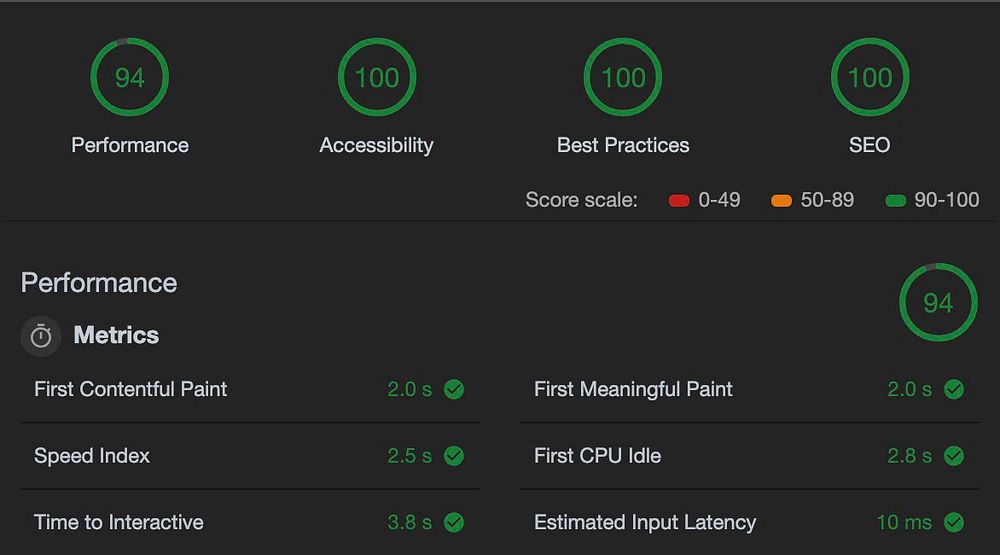Select the SEO score gauge

(x=869, y=77)
